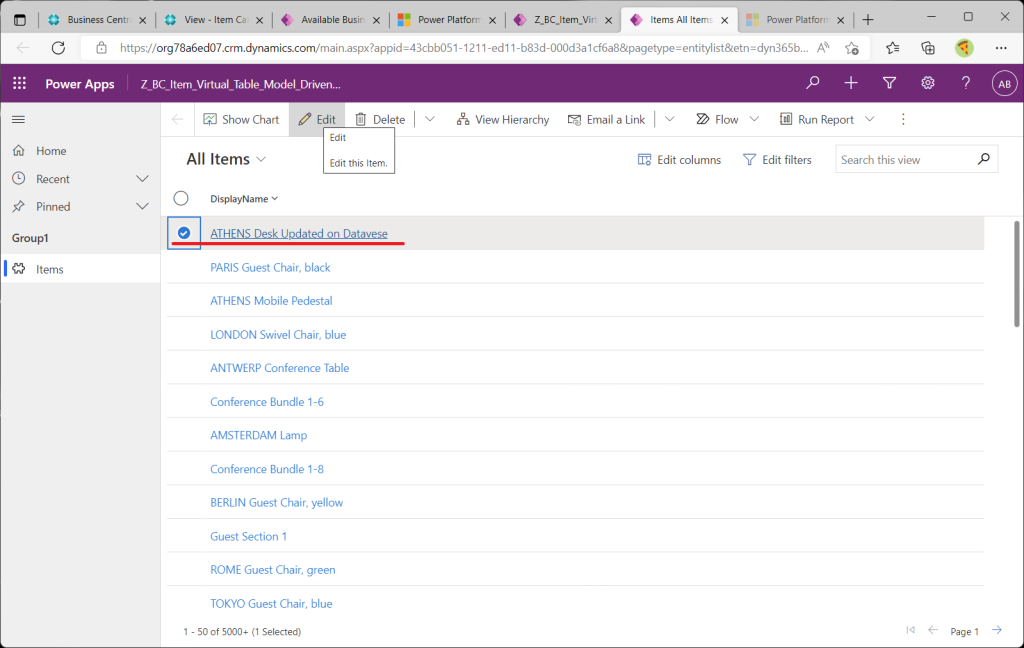Click the Edit command with pencil icon
1024x648 pixels.
pyautogui.click(x=317, y=120)
